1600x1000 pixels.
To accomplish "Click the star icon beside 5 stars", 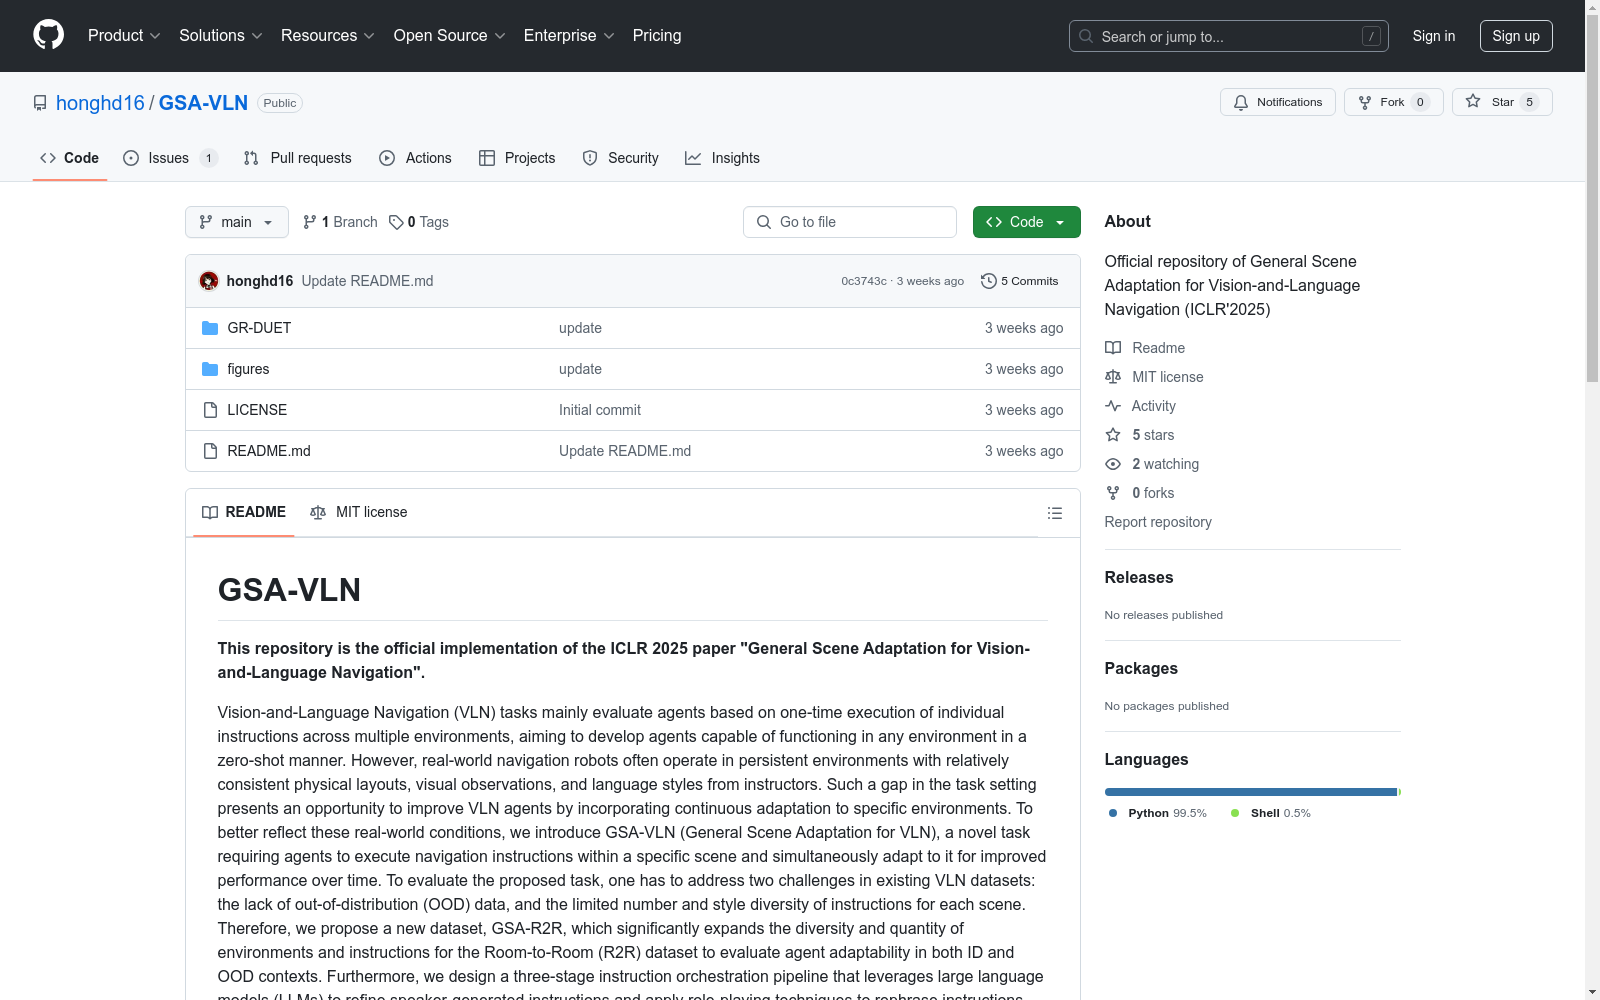I will point(1113,435).
